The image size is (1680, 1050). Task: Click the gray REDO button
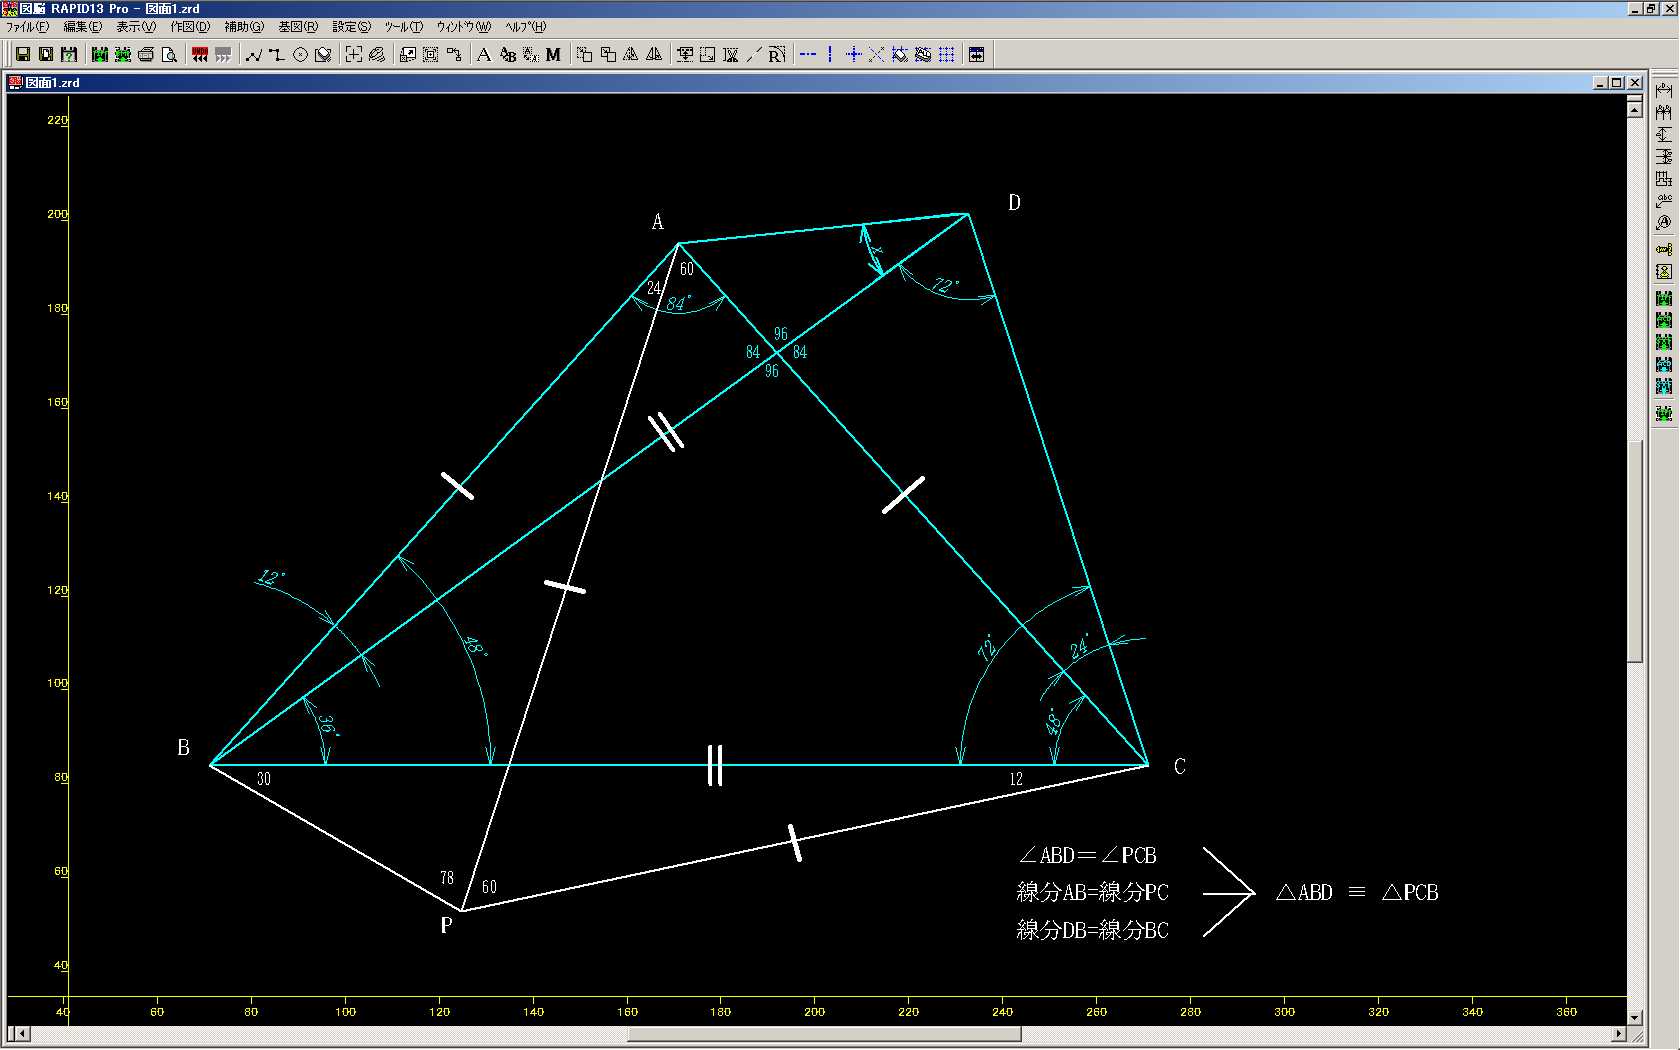[x=223, y=54]
